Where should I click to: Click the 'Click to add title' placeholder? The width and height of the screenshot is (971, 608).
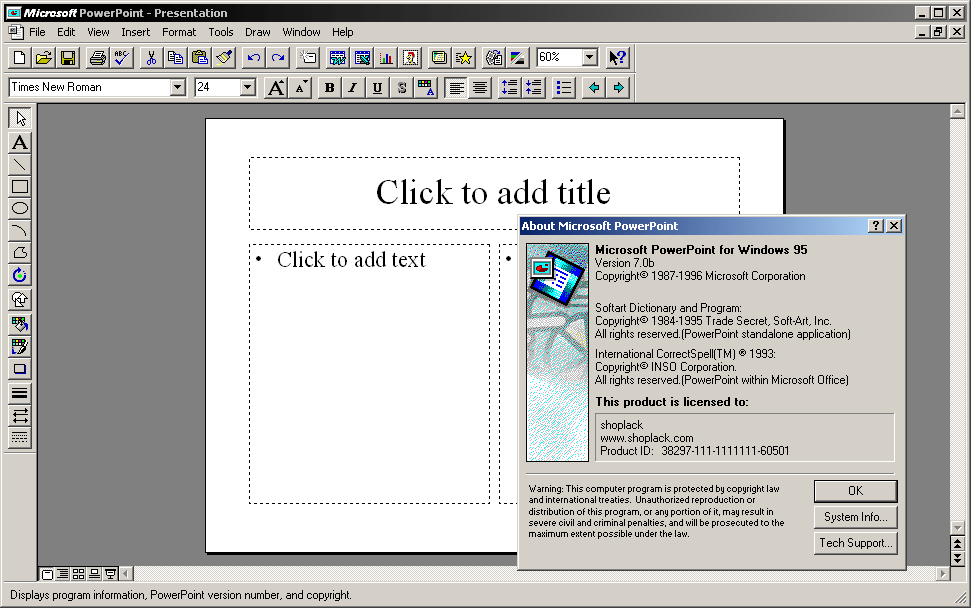tap(494, 193)
